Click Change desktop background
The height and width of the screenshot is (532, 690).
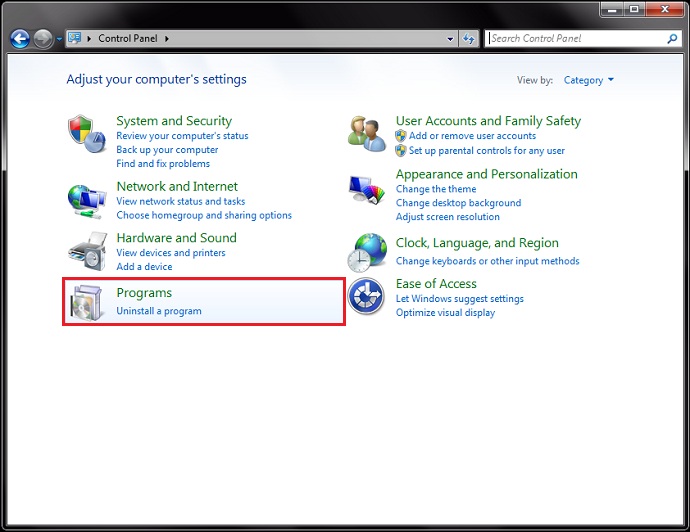point(458,203)
